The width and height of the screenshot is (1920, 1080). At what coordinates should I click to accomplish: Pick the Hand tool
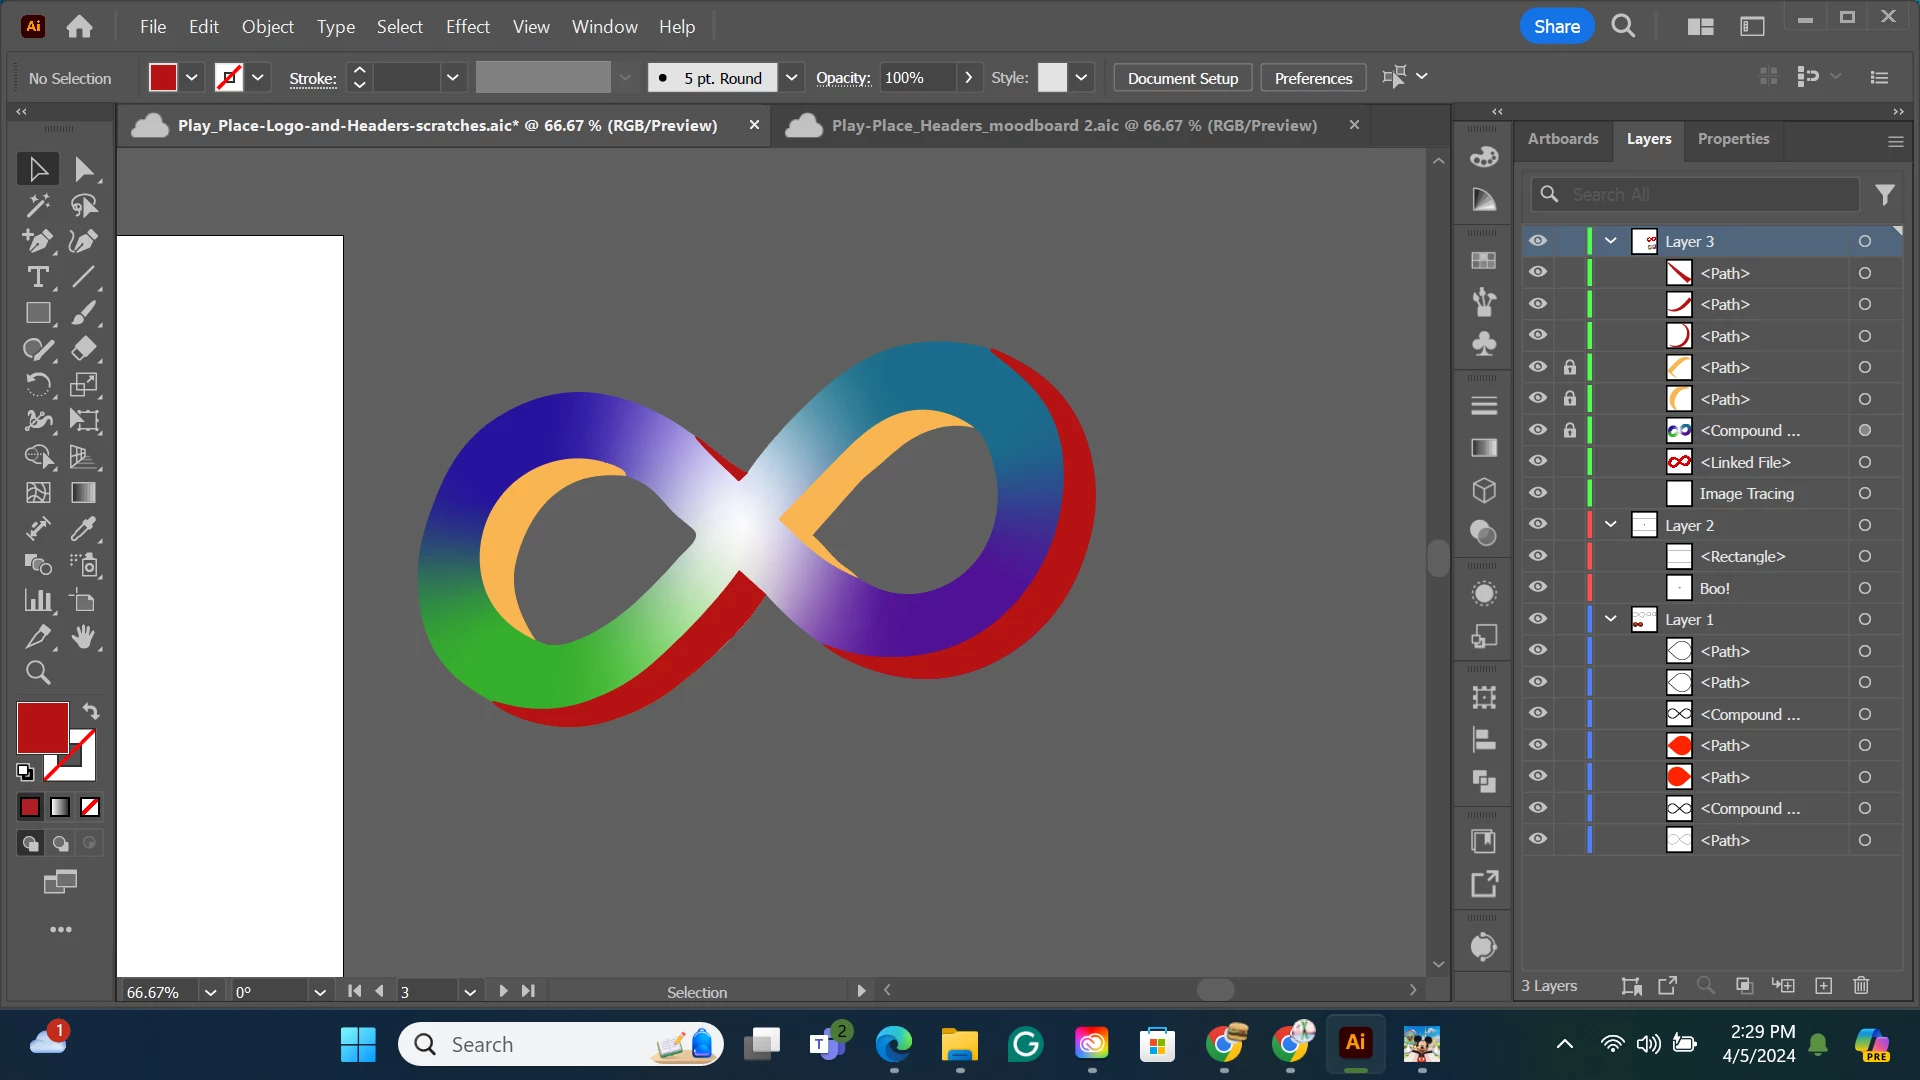click(84, 637)
